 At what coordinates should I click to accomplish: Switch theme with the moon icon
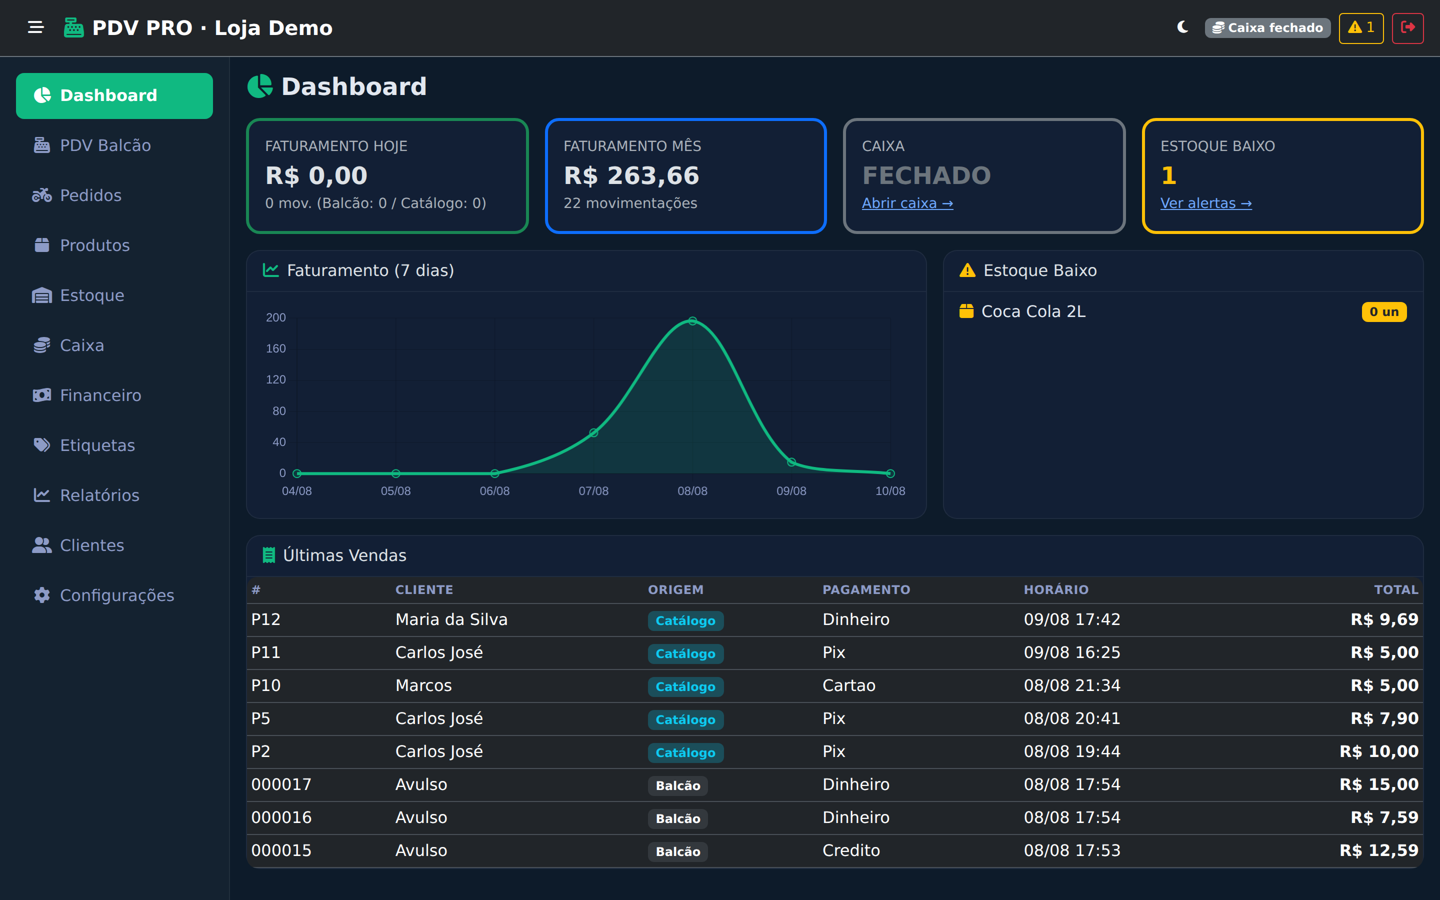(x=1182, y=28)
